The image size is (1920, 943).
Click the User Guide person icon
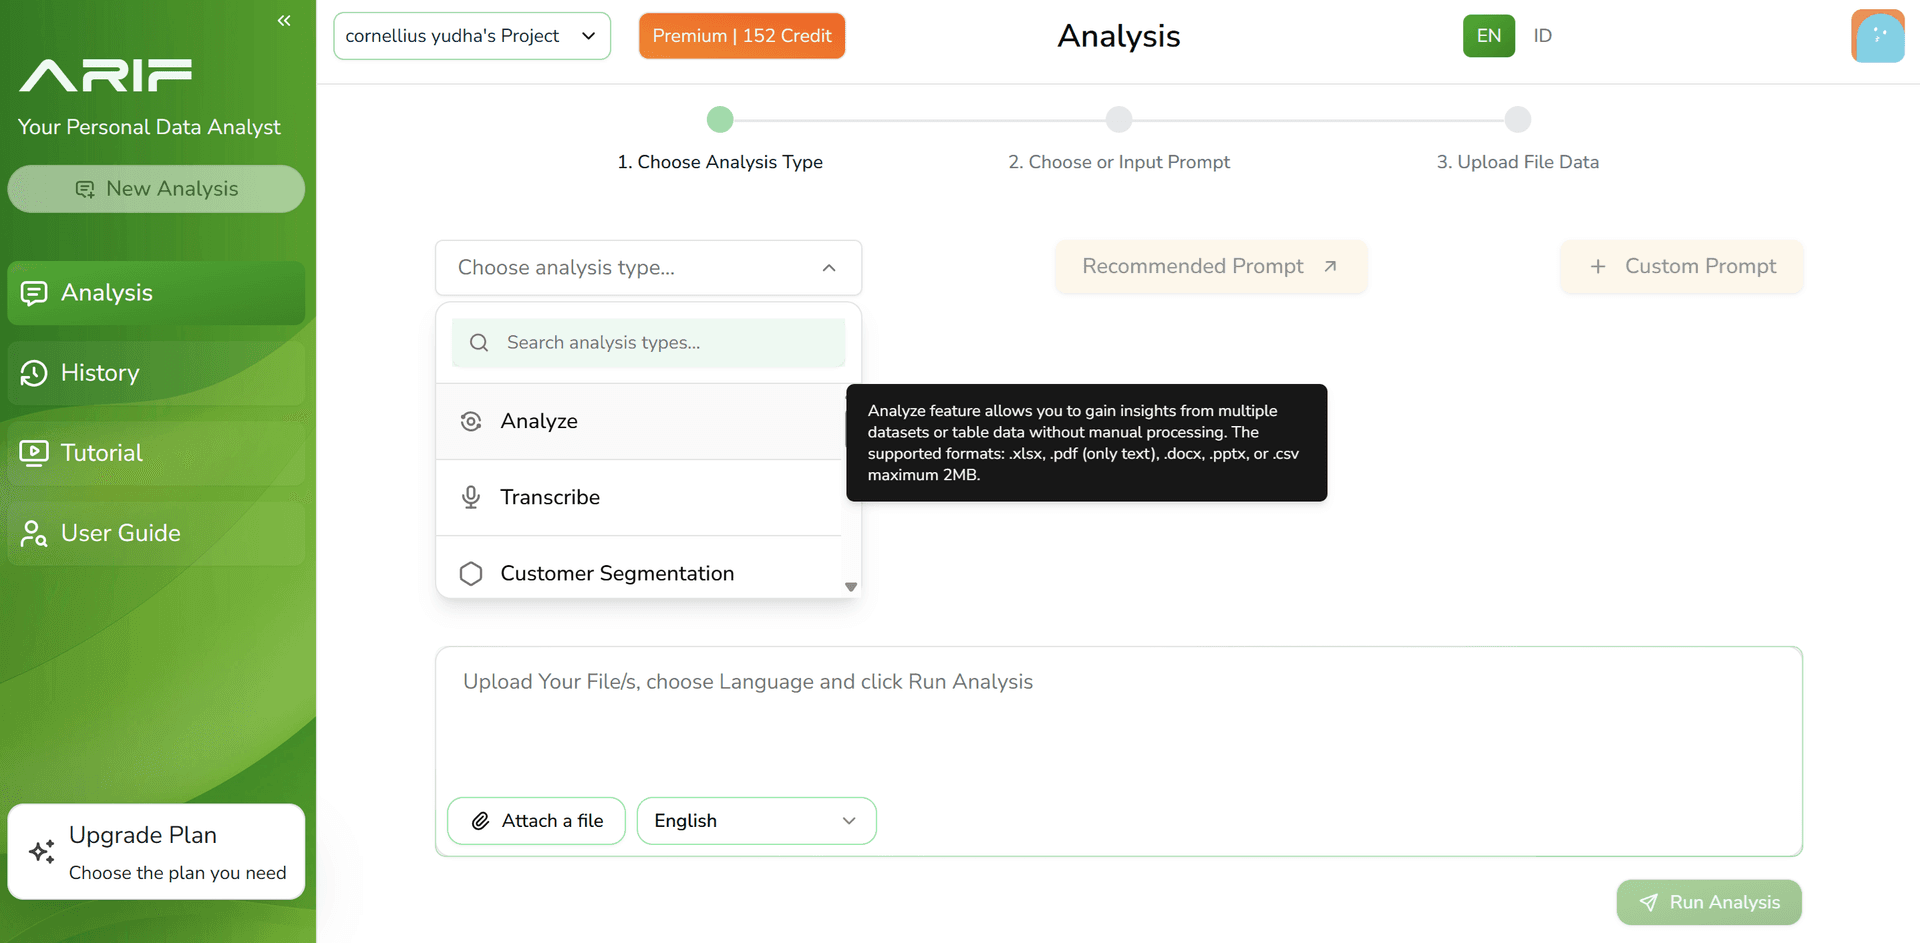click(x=34, y=533)
